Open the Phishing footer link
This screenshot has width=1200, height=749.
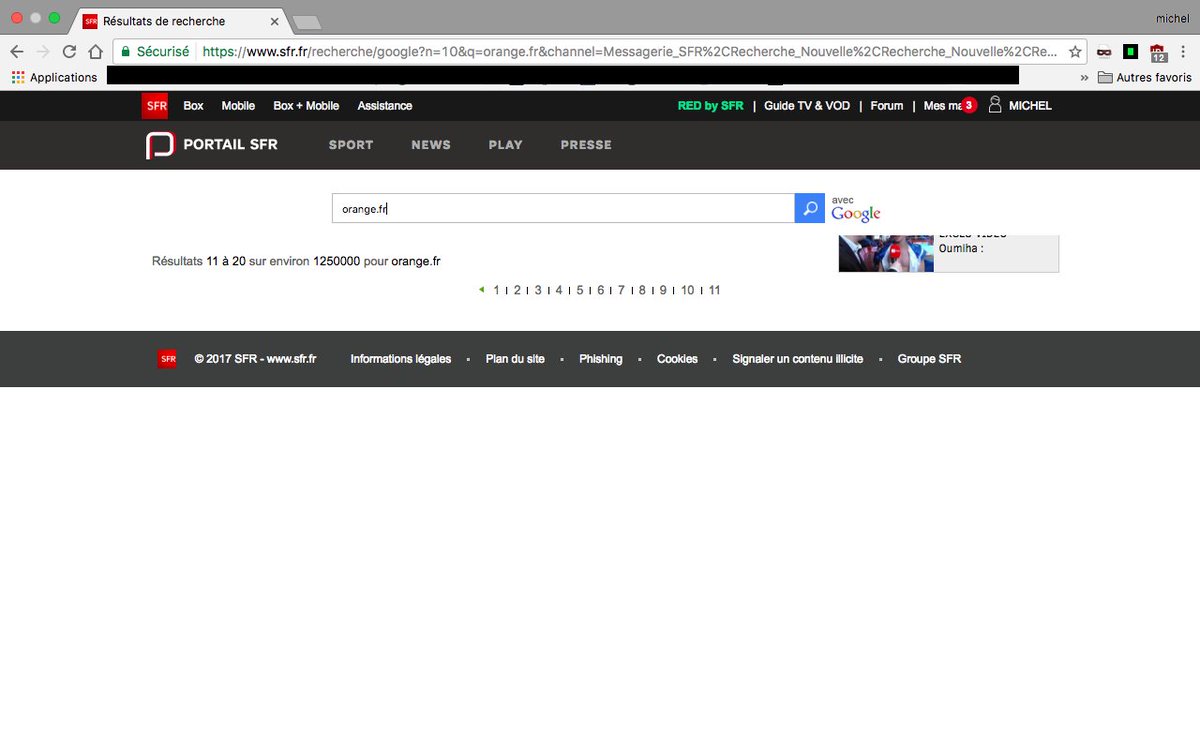pos(601,359)
